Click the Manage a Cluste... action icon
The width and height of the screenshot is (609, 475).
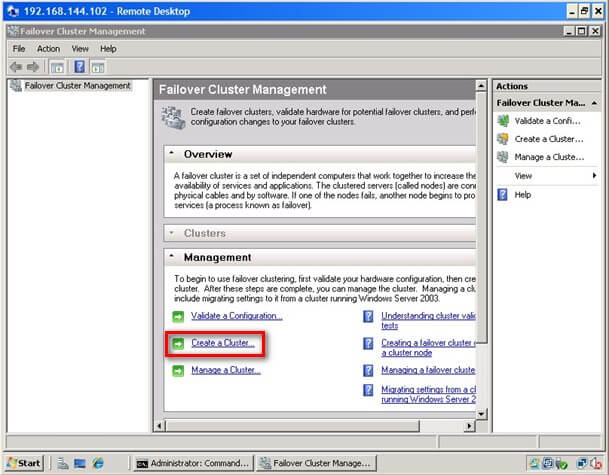click(503, 157)
